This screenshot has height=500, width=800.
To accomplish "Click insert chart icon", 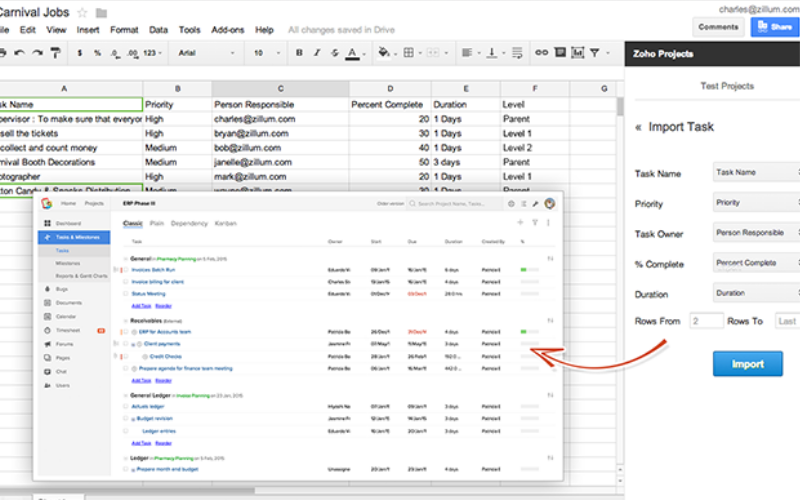I will coord(578,53).
